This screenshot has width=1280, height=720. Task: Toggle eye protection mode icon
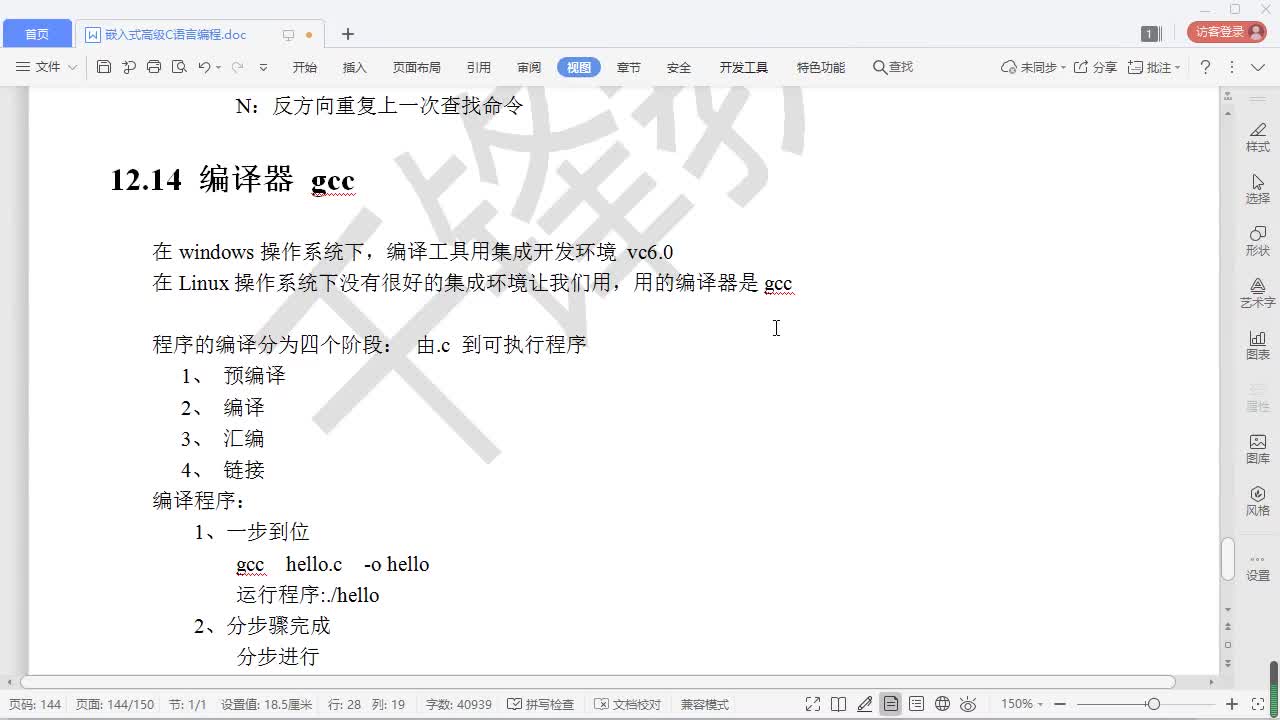pos(968,704)
